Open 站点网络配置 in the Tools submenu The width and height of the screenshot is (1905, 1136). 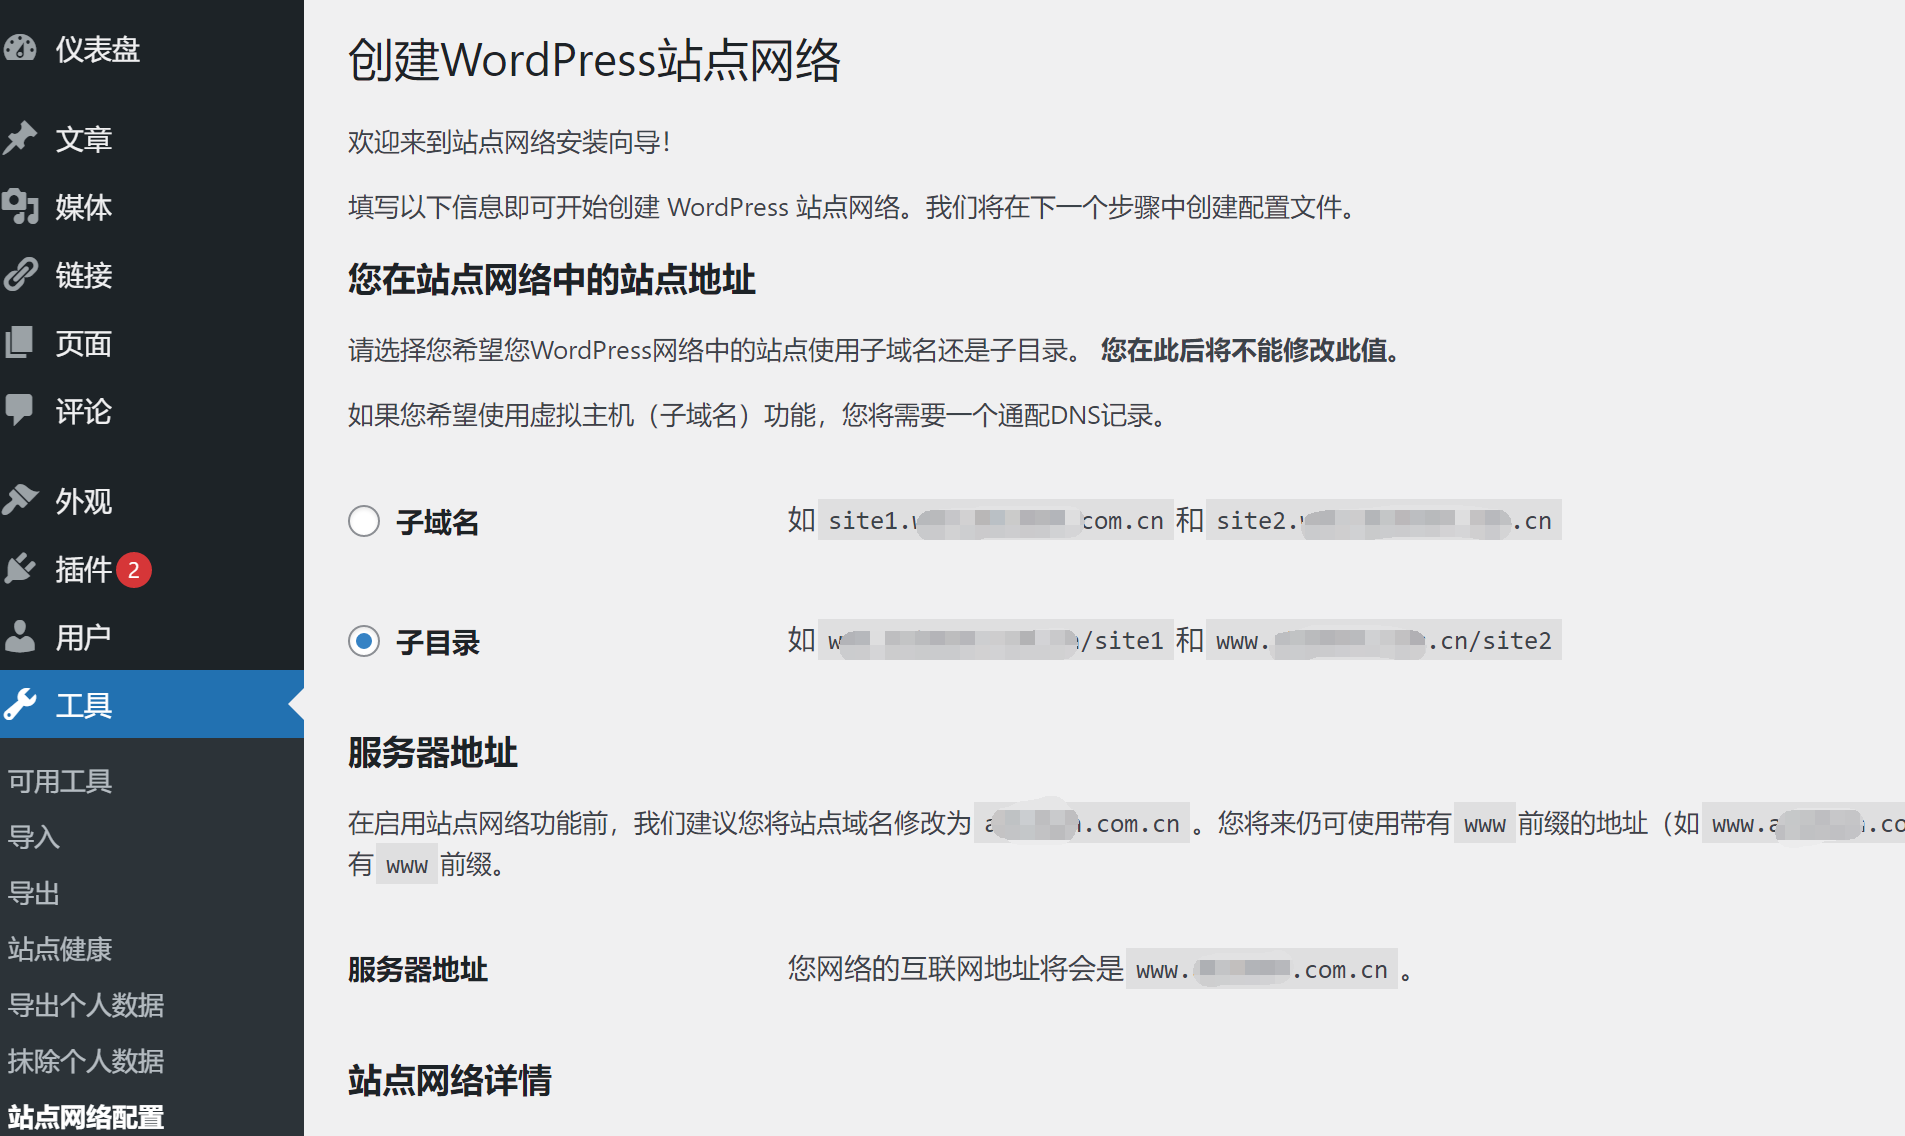[x=86, y=1117]
